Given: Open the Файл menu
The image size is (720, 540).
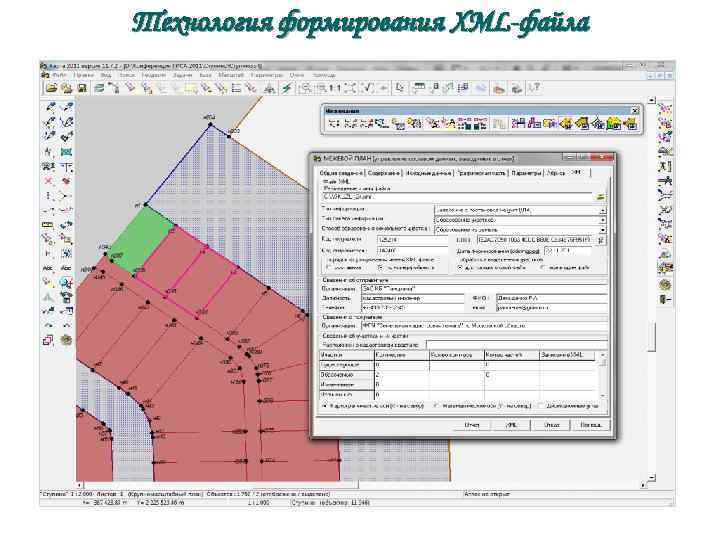Looking at the screenshot, I should tap(59, 75).
